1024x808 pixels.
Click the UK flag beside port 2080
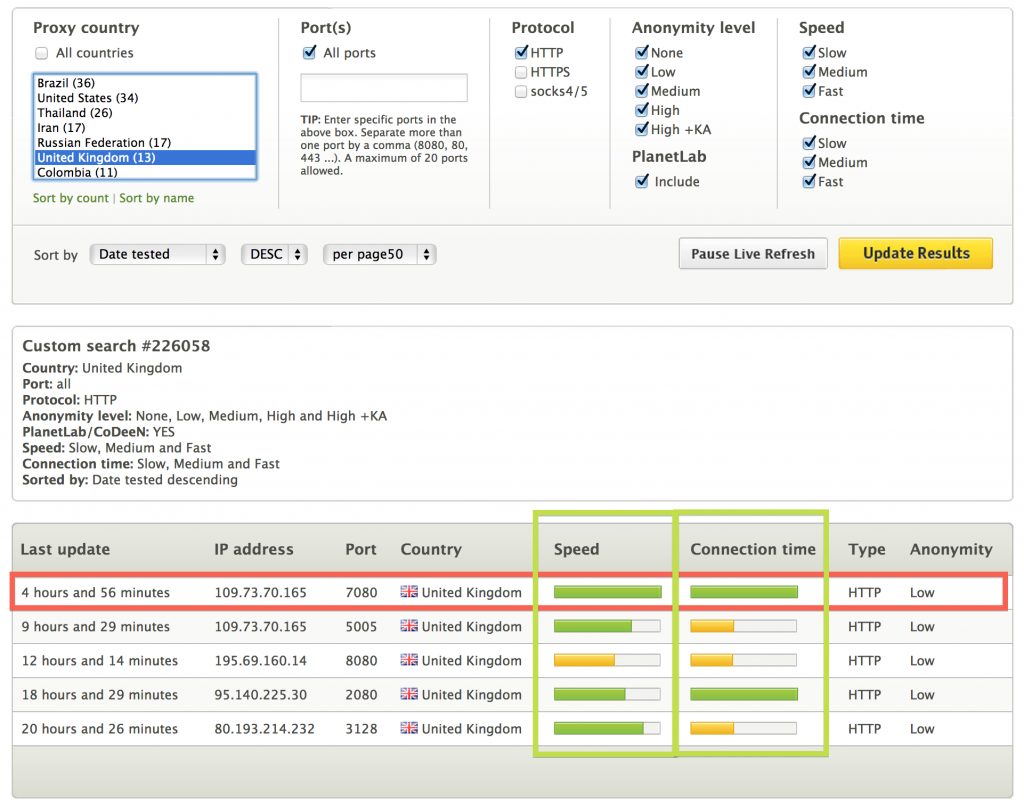[409, 694]
